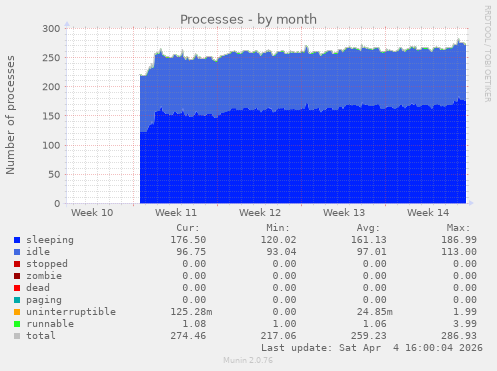Viewport: 497px width, 371px height.
Task: Click the 'Min:' column header
Action: 278,228
